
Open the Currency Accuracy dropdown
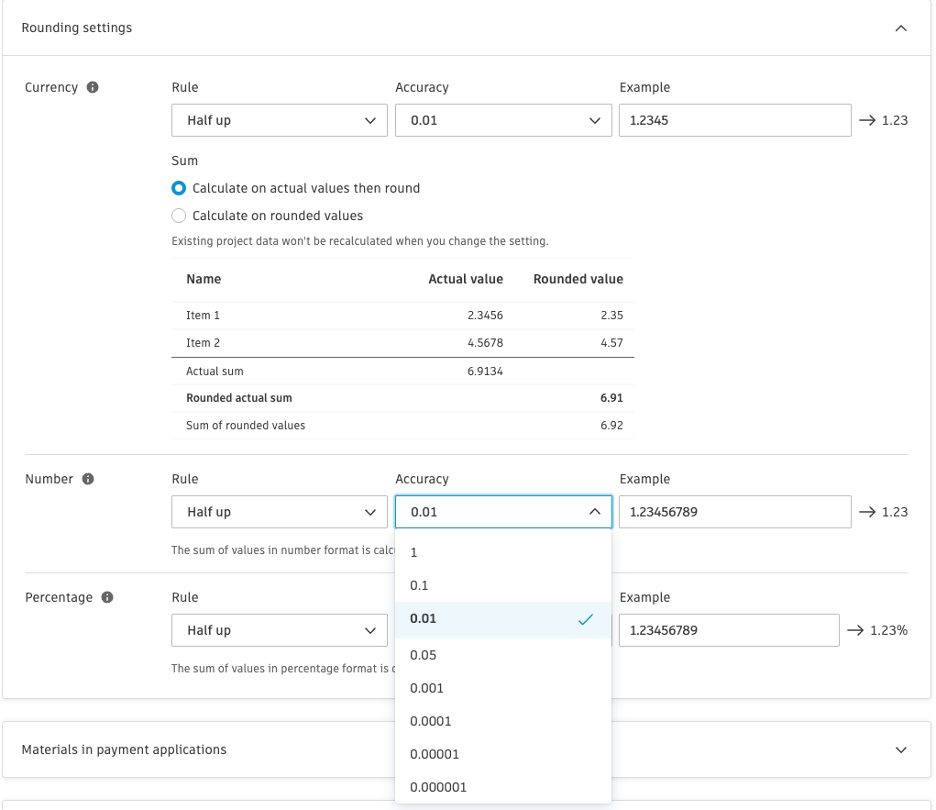tap(502, 120)
